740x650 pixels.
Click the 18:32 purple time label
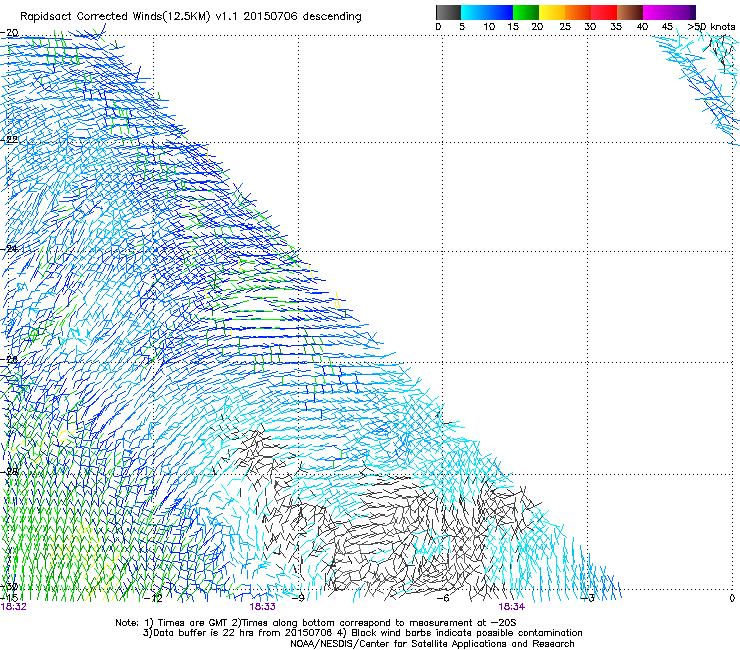[14, 607]
